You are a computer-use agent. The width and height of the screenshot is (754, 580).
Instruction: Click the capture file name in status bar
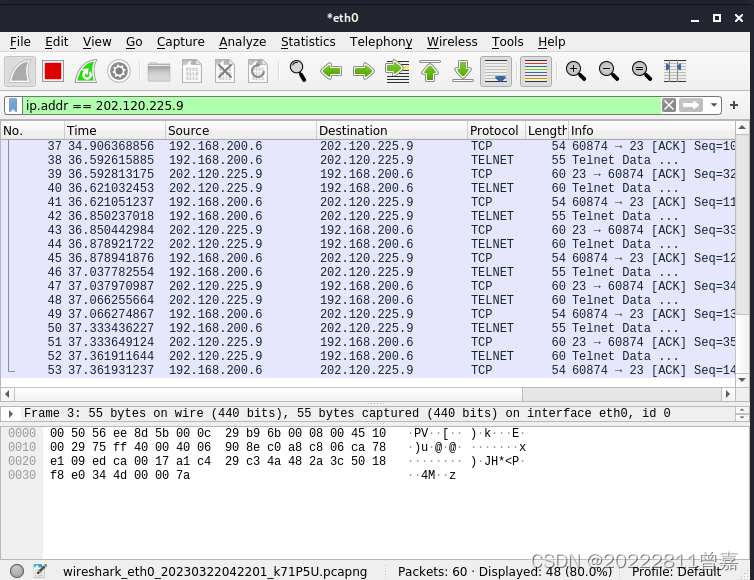215,571
